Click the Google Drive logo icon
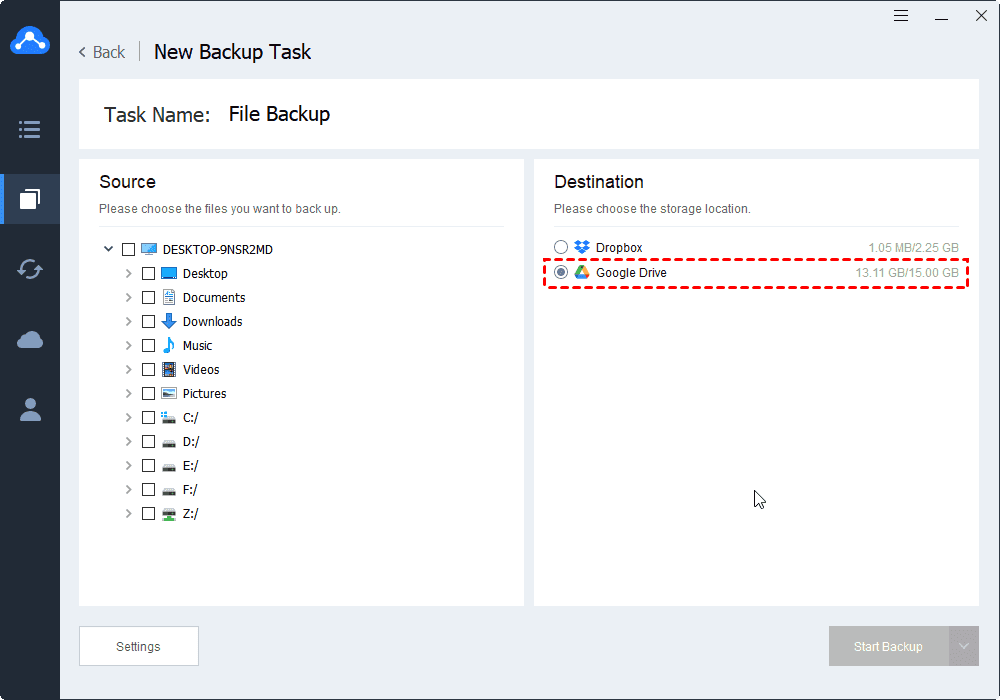1000x700 pixels. click(x=582, y=272)
